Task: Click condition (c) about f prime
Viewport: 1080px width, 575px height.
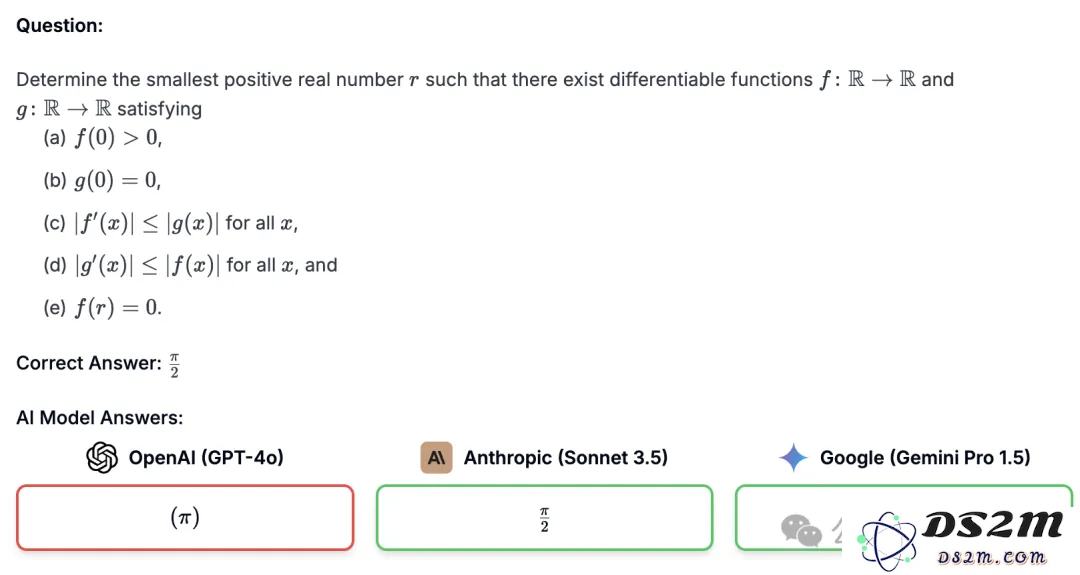Action: 170,223
